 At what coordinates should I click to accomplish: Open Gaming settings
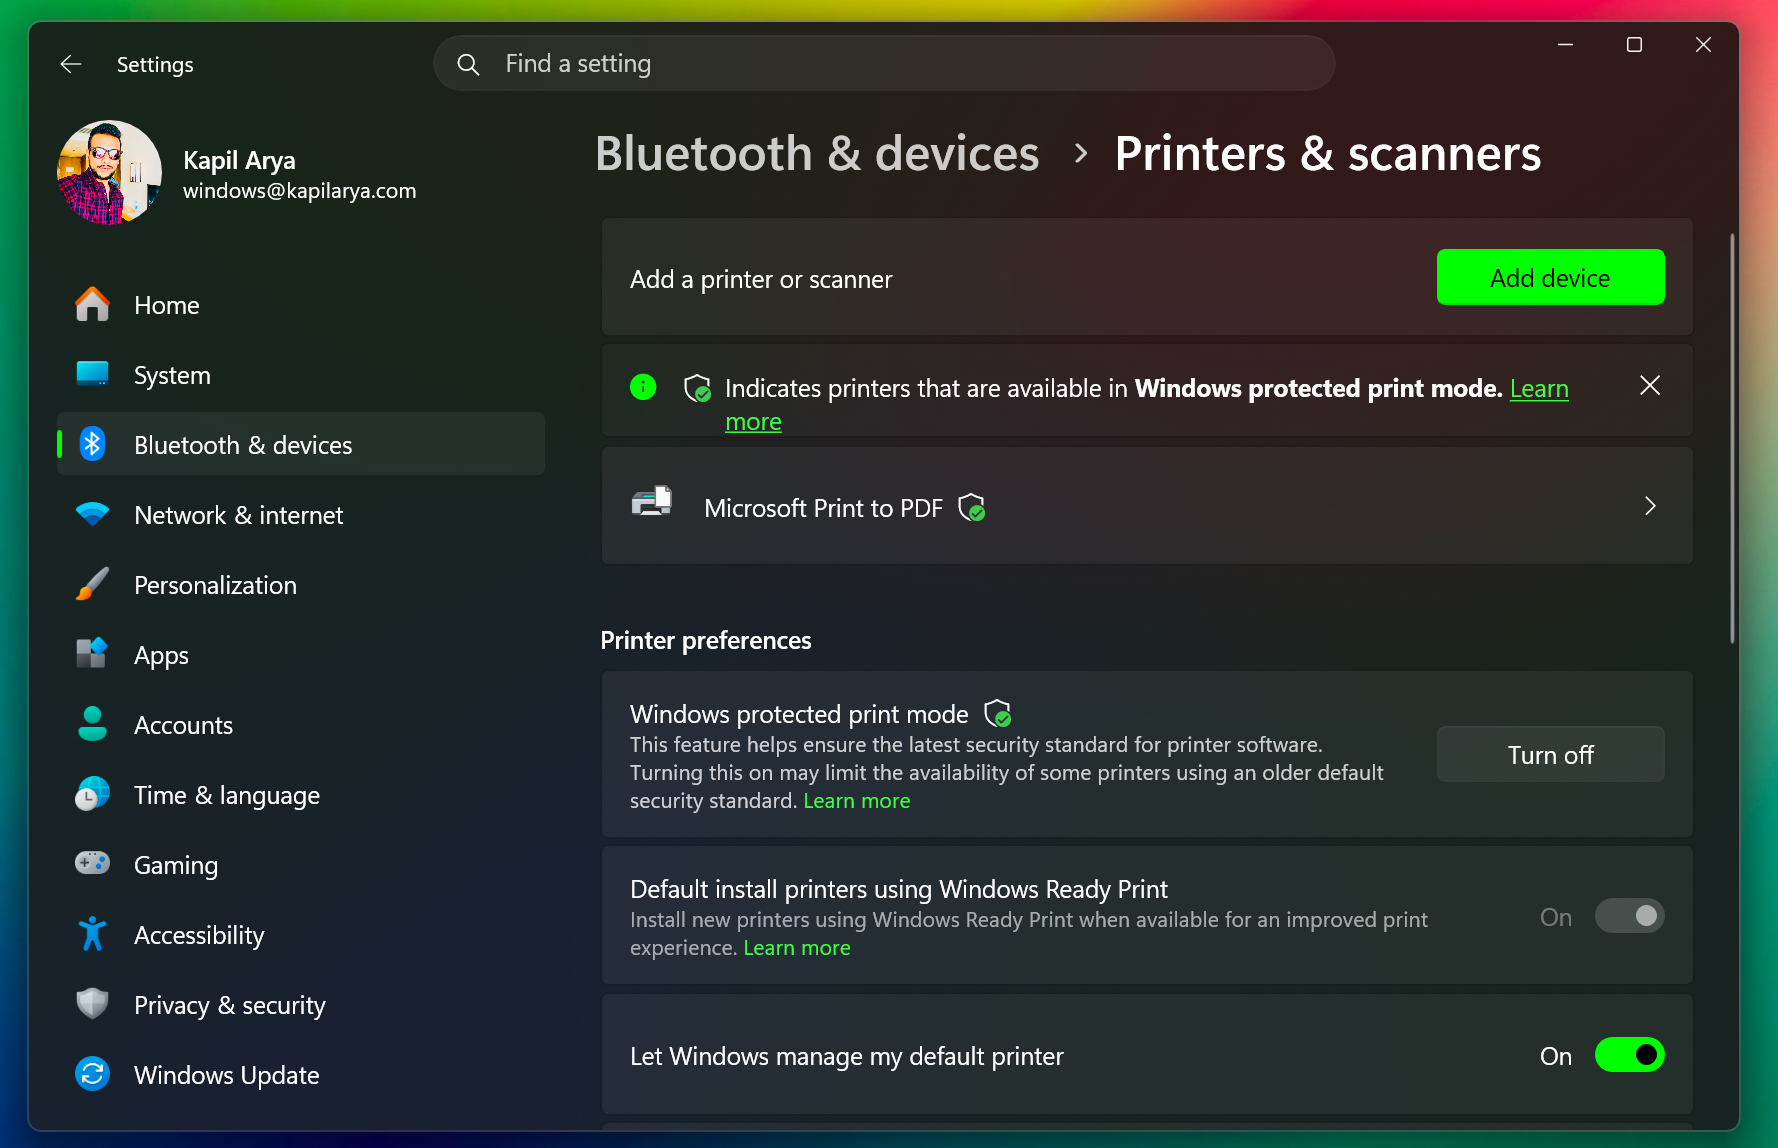click(x=301, y=865)
